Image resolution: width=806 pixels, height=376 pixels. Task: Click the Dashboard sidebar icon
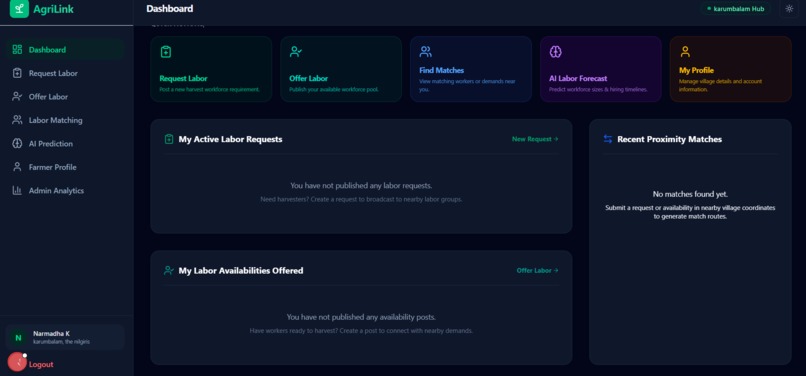click(17, 49)
